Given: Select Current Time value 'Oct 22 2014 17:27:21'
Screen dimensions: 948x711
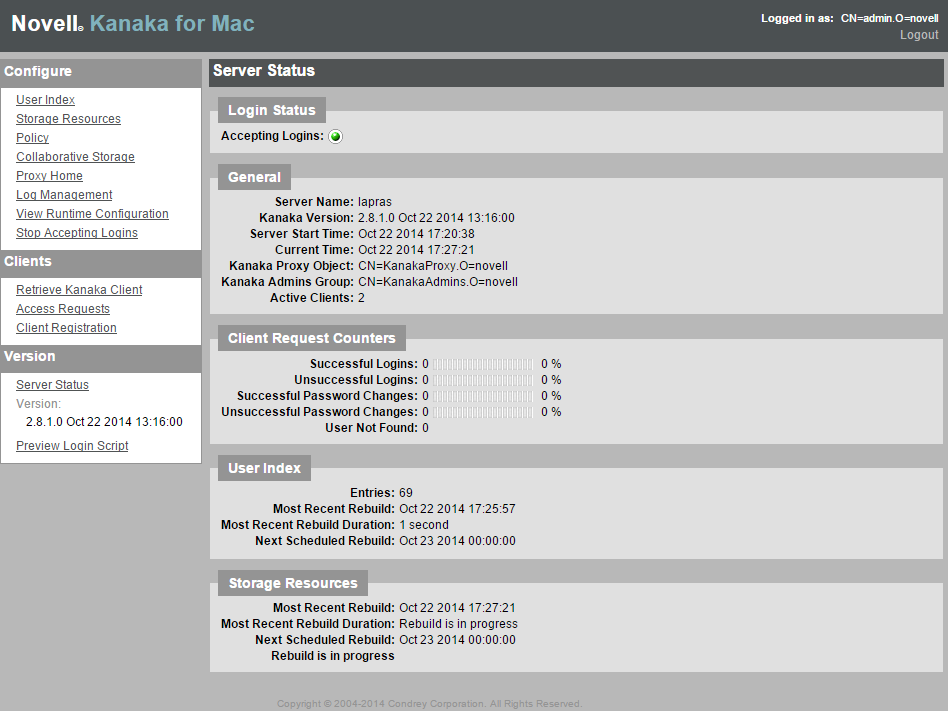Looking at the screenshot, I should (x=417, y=250).
